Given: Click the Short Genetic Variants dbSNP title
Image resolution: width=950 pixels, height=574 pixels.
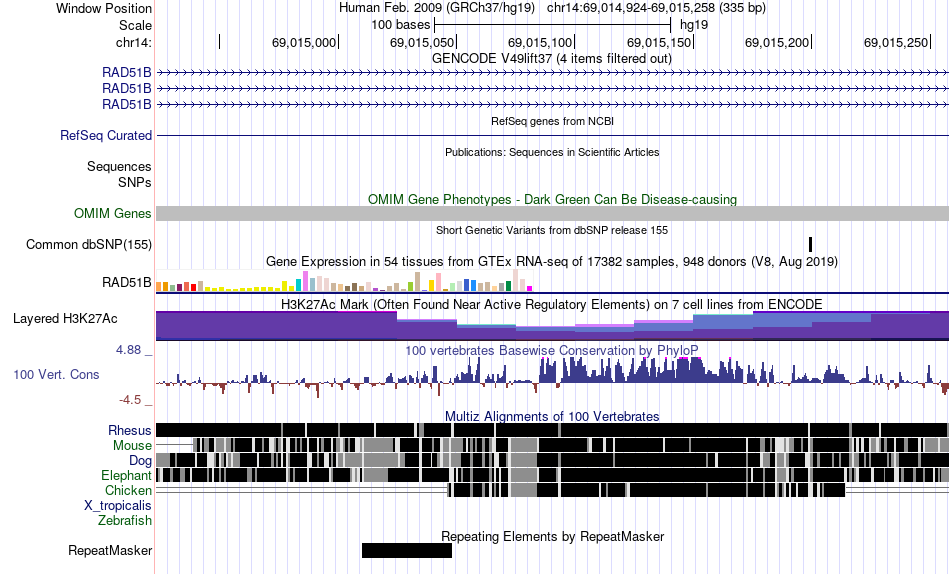Looking at the screenshot, I should click(x=552, y=230).
